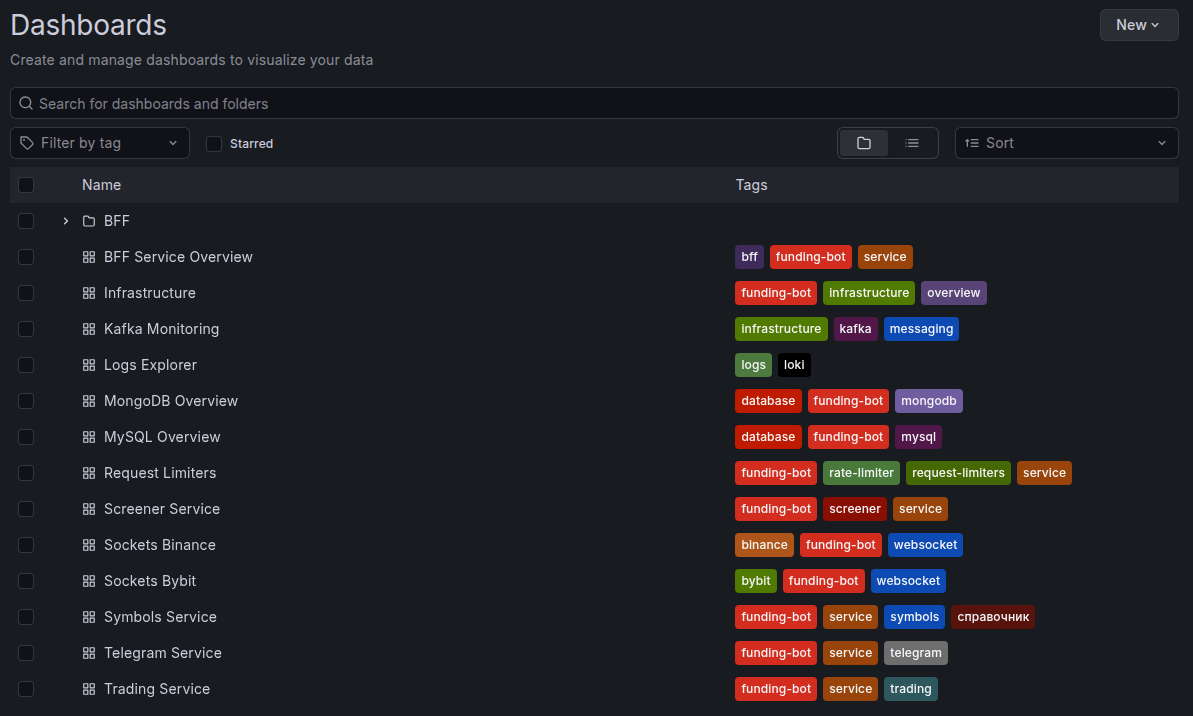
Task: Select the folder view icon
Action: click(x=863, y=142)
